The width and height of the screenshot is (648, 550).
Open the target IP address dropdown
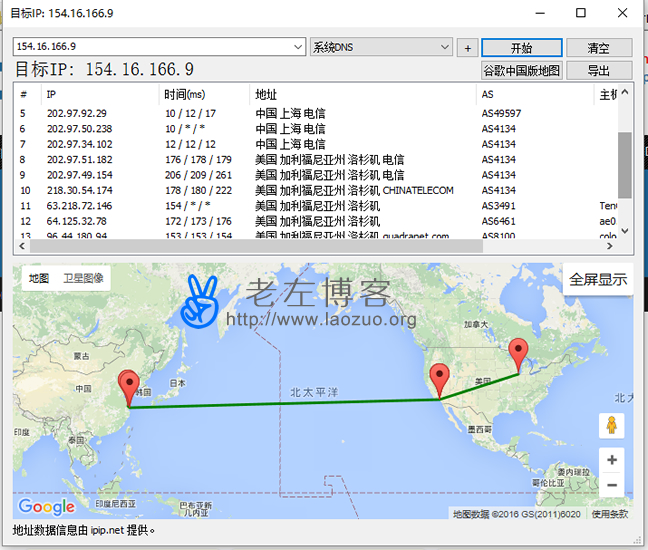(298, 47)
